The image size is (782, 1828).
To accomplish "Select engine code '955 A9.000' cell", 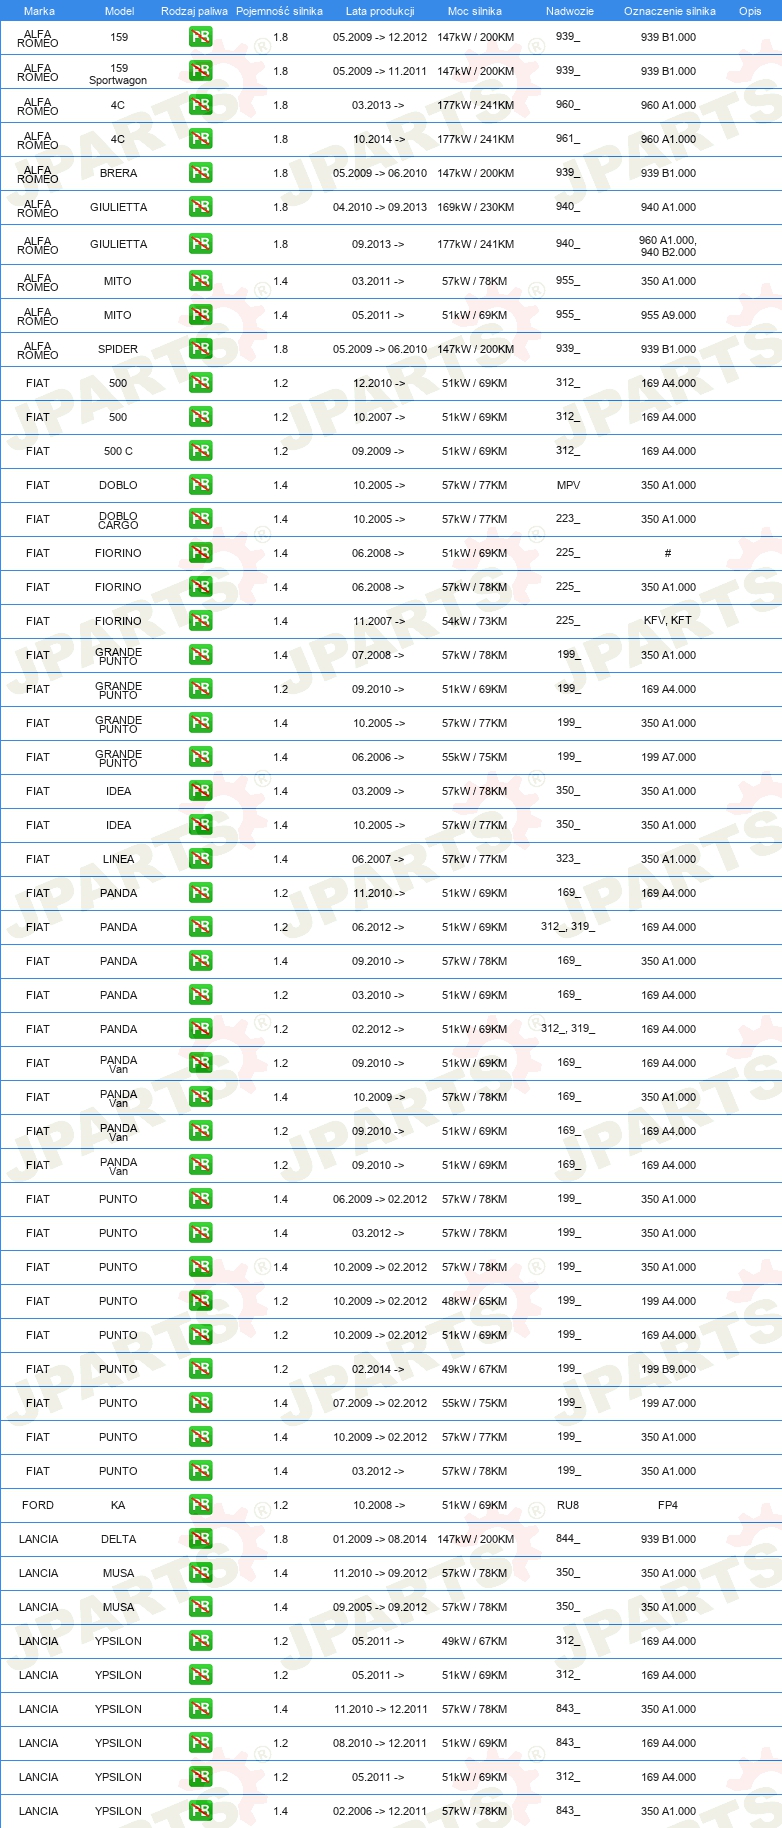I will (x=668, y=315).
